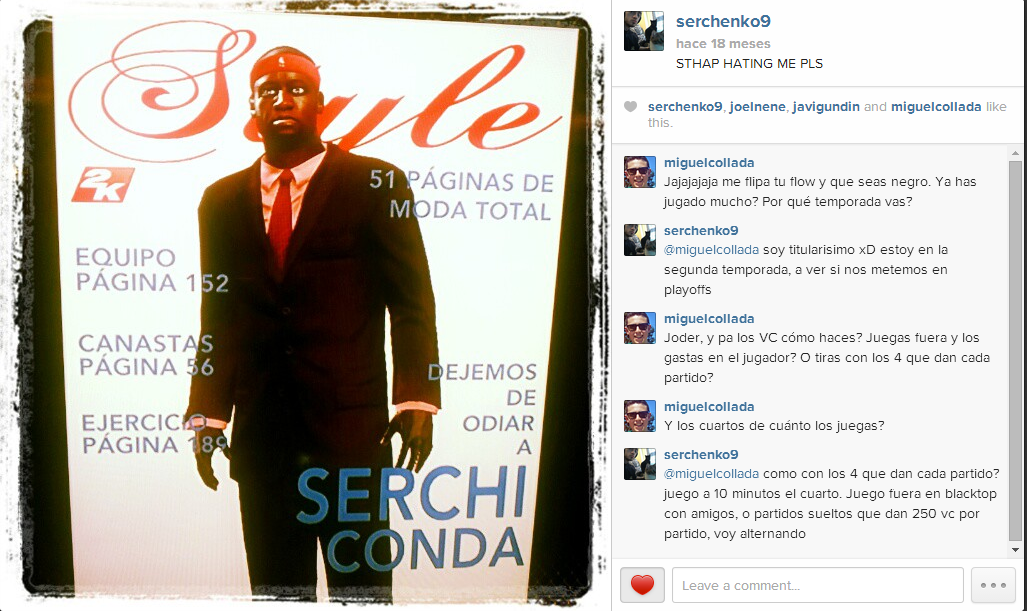Open javigundin in the likes list
Screen dimensions: 1027x611
(x=825, y=107)
